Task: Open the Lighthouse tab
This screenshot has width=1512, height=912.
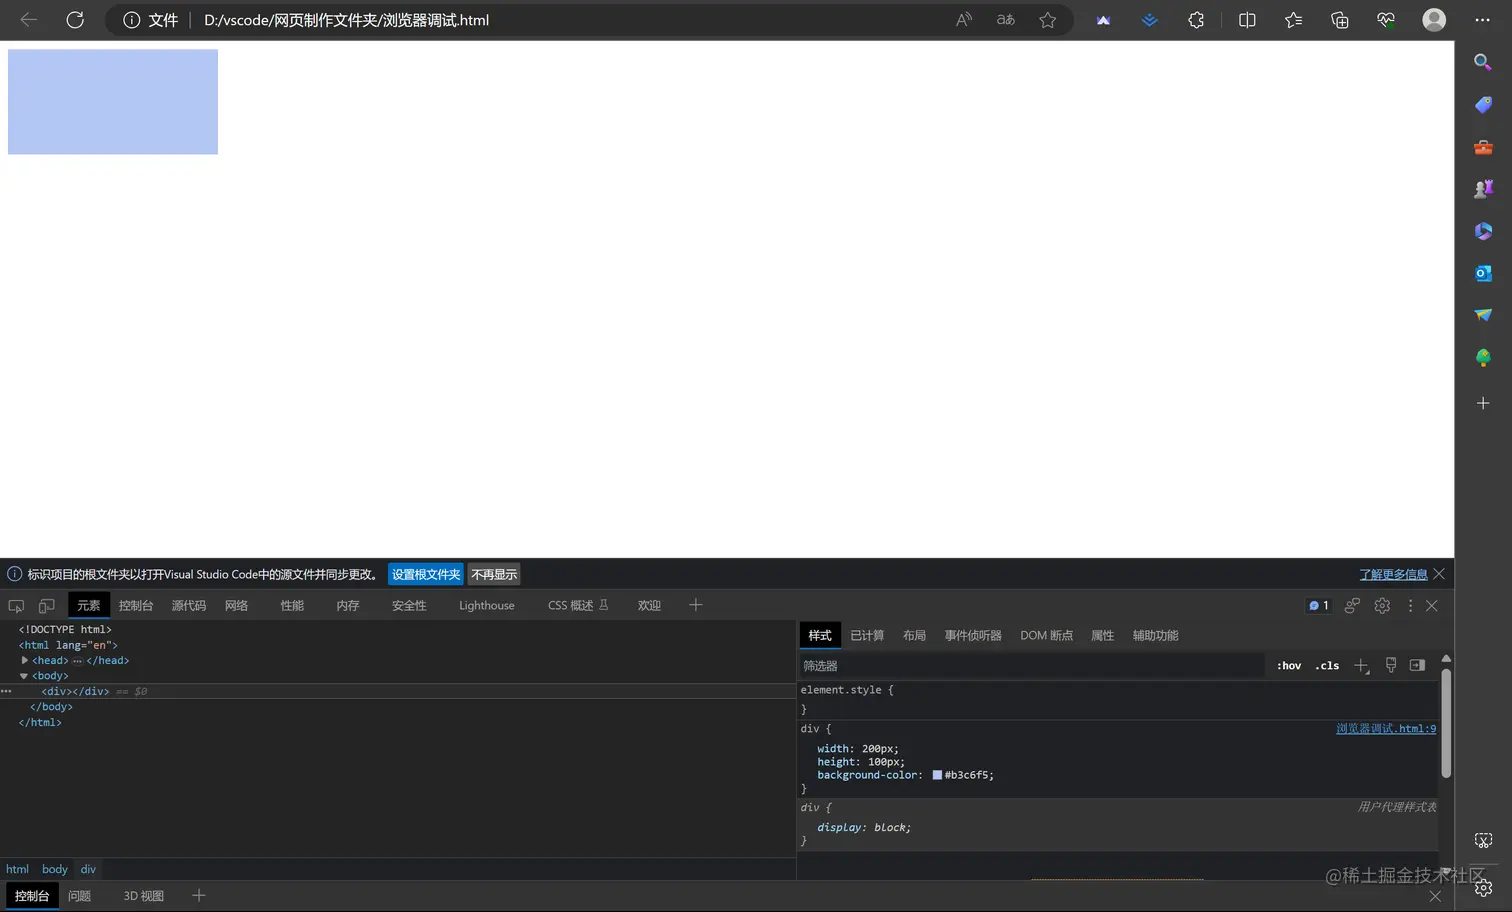Action: (x=487, y=606)
